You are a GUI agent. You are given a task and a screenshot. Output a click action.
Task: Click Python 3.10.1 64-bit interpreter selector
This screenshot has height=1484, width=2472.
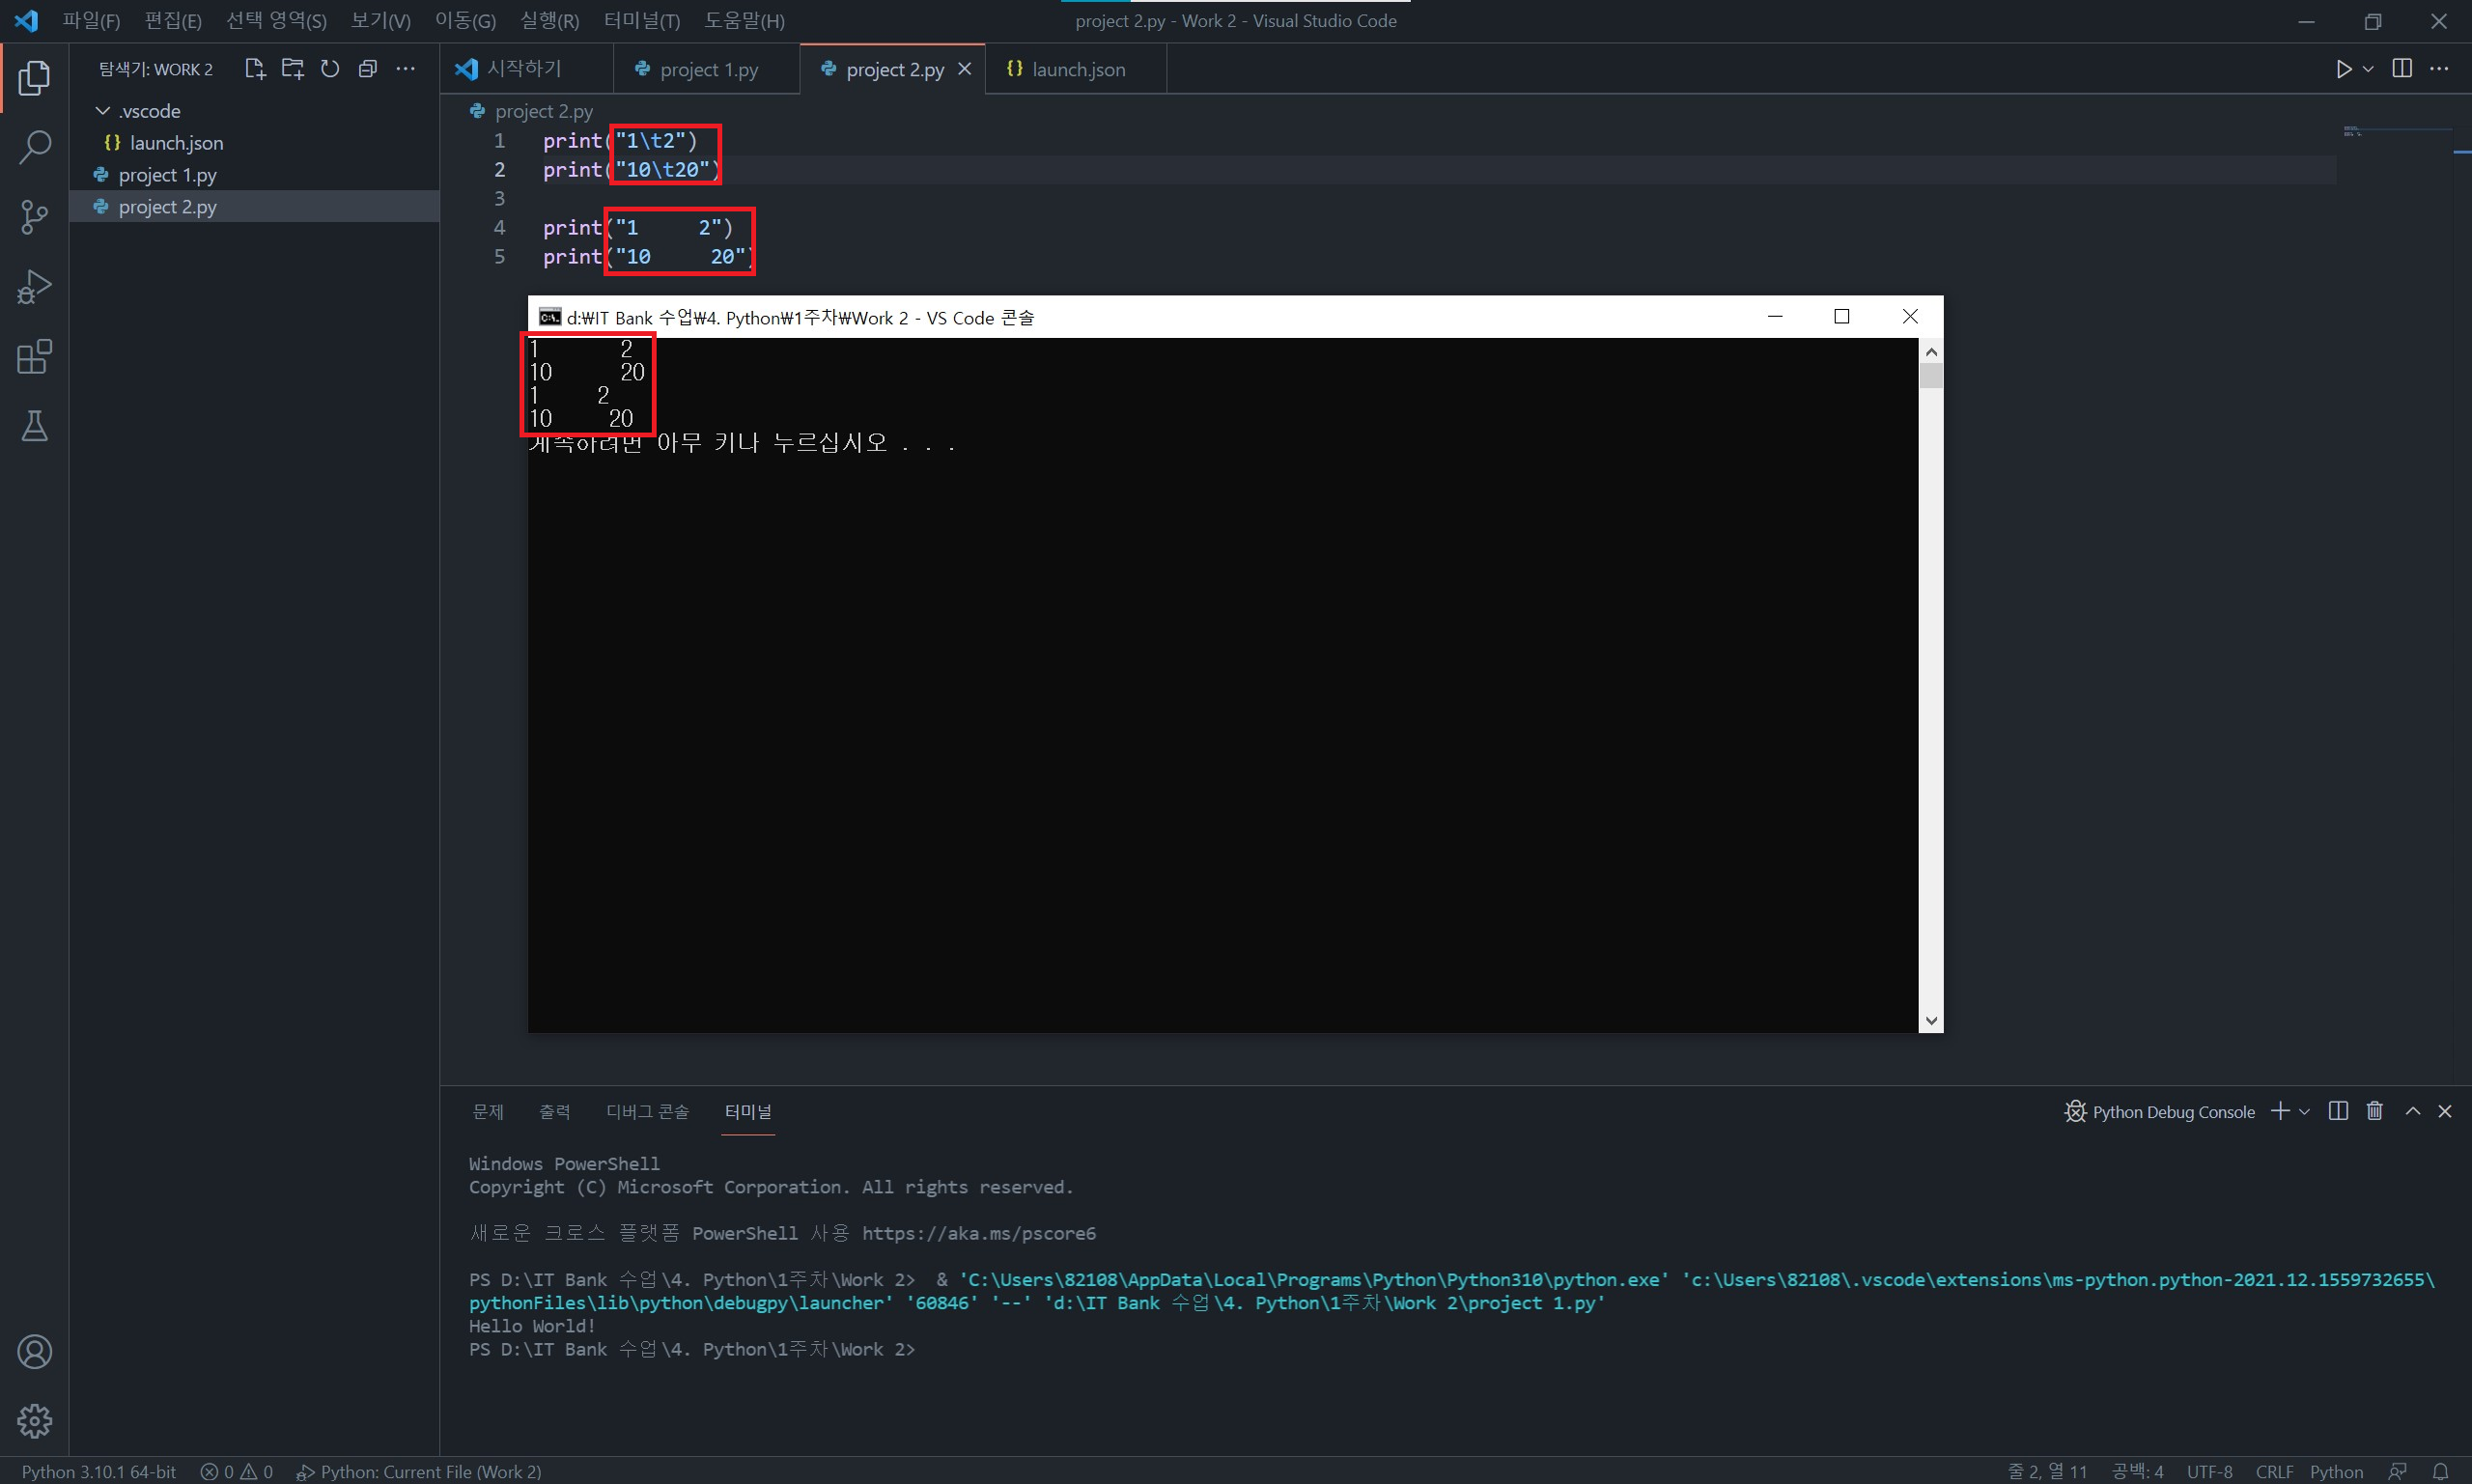click(98, 1471)
